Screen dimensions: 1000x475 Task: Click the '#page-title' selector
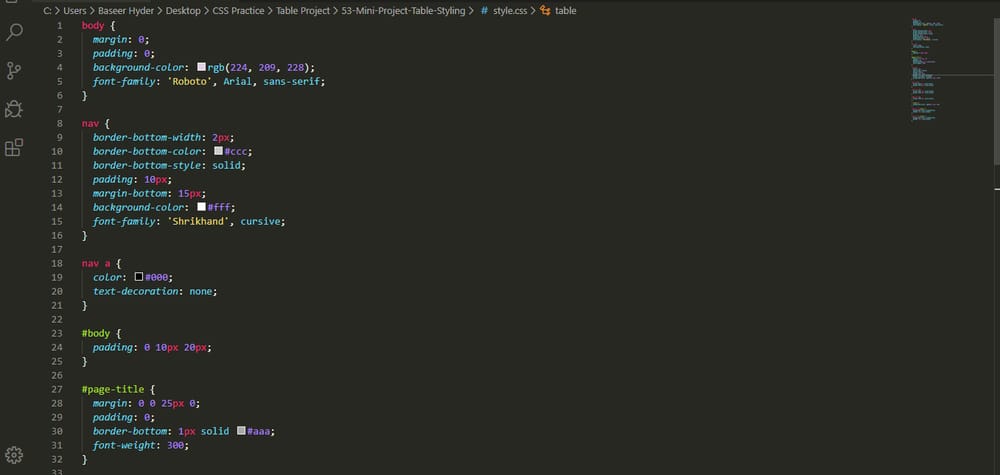(x=113, y=389)
